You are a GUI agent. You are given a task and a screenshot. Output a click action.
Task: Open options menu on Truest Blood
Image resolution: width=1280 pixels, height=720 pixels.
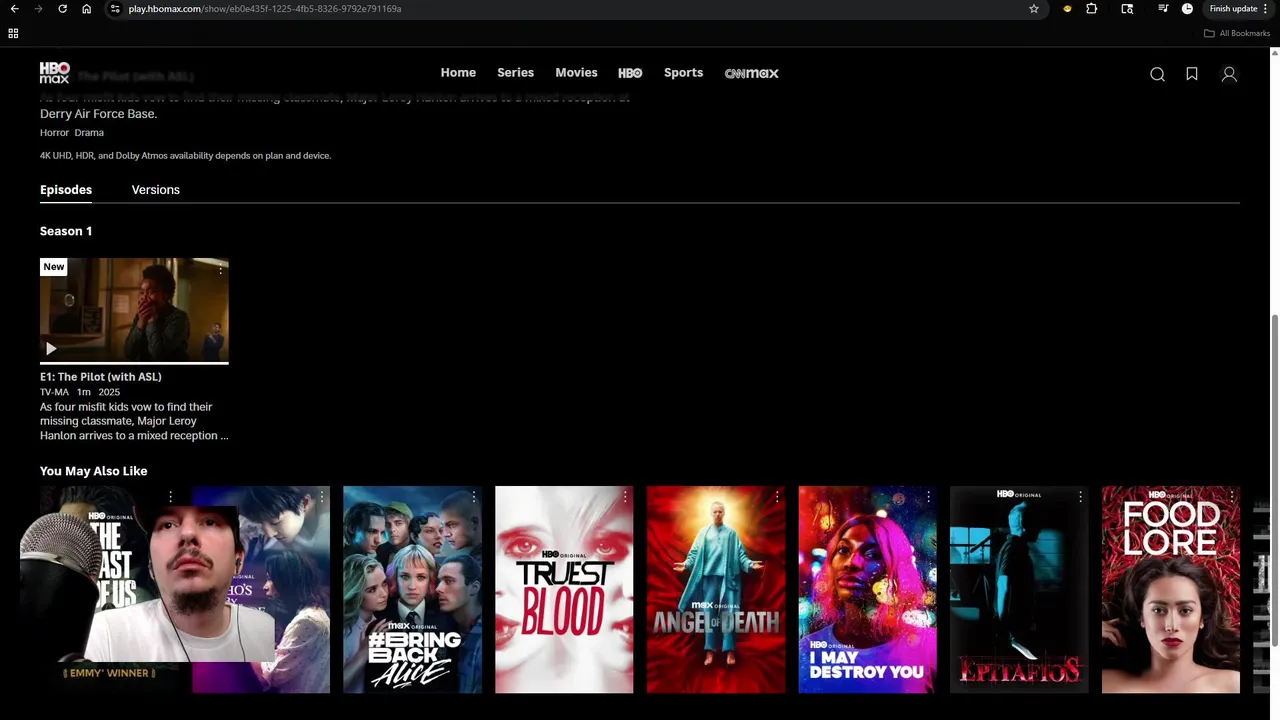point(625,497)
